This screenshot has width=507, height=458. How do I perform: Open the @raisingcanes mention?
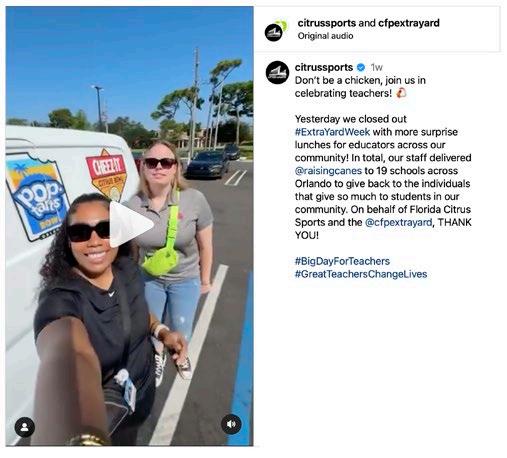pyautogui.click(x=328, y=171)
